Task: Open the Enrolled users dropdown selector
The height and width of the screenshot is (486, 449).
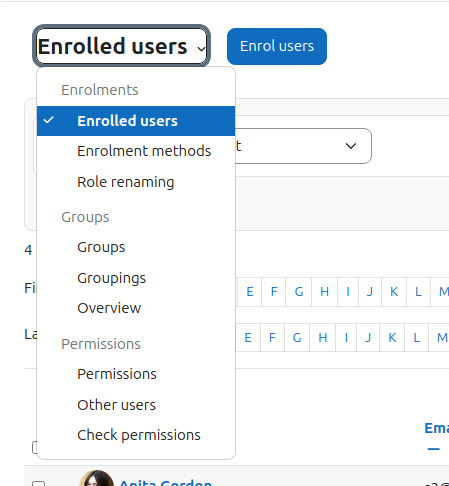Action: (121, 46)
